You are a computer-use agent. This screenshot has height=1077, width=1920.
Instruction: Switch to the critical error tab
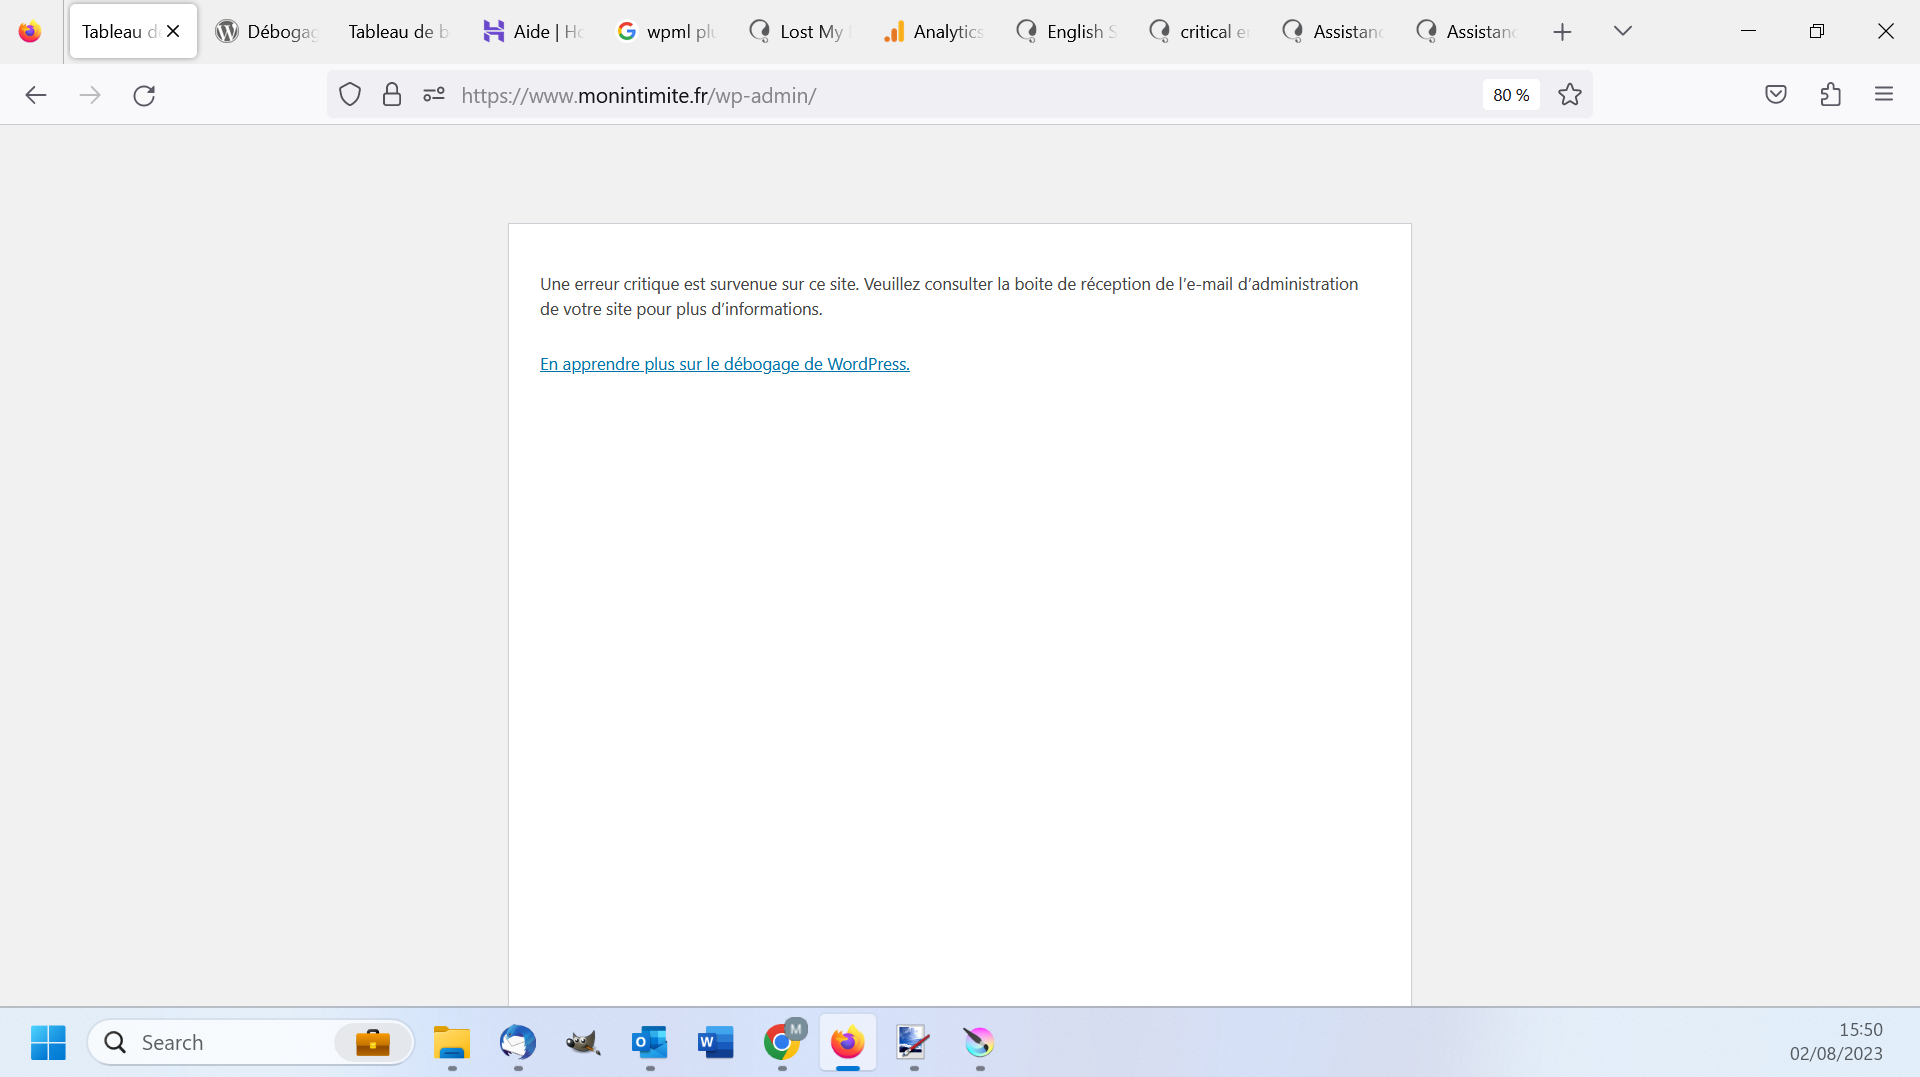[1200, 31]
